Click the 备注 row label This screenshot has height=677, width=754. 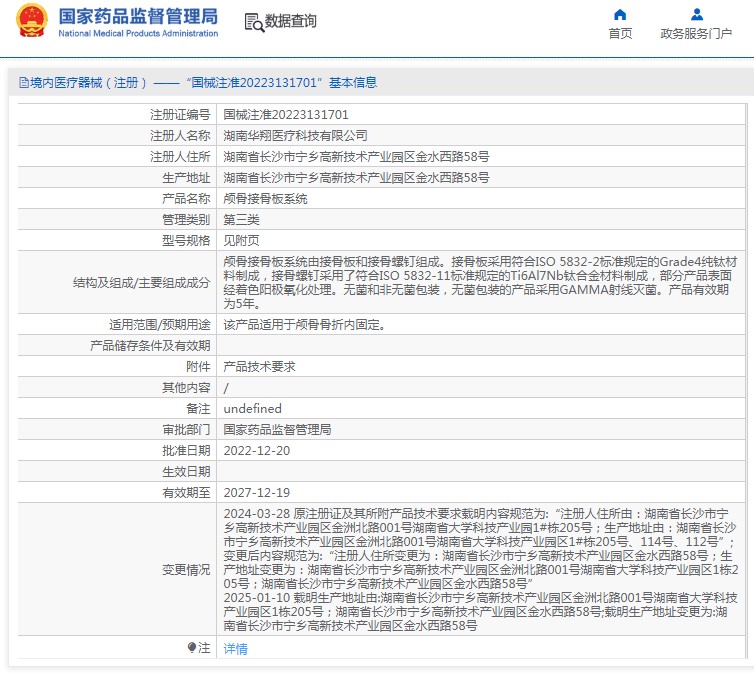click(x=198, y=409)
